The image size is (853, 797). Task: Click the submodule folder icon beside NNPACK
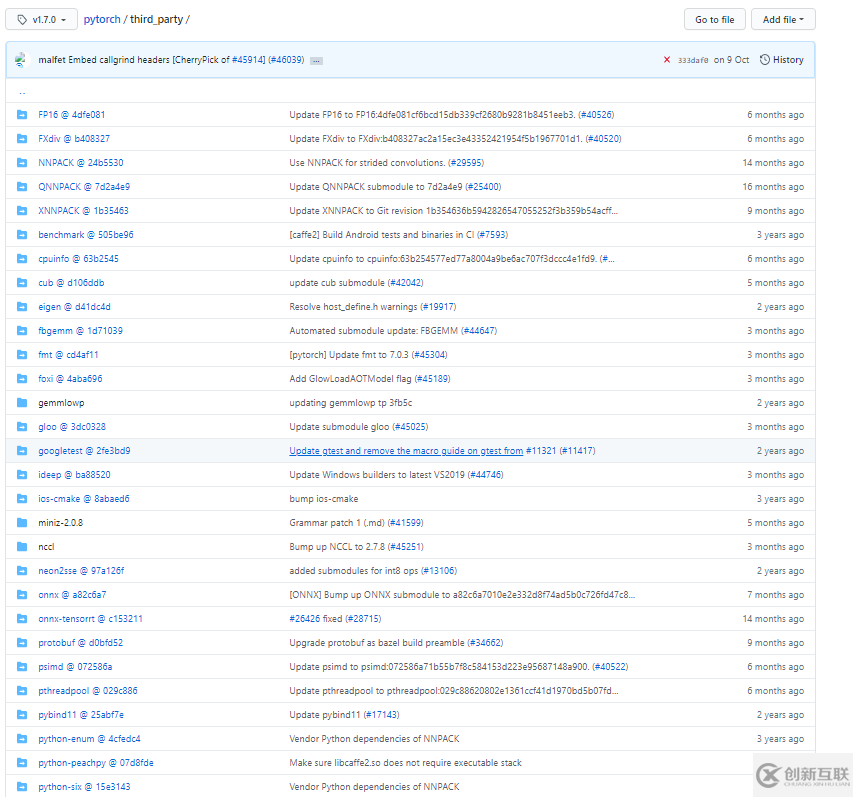click(x=22, y=163)
